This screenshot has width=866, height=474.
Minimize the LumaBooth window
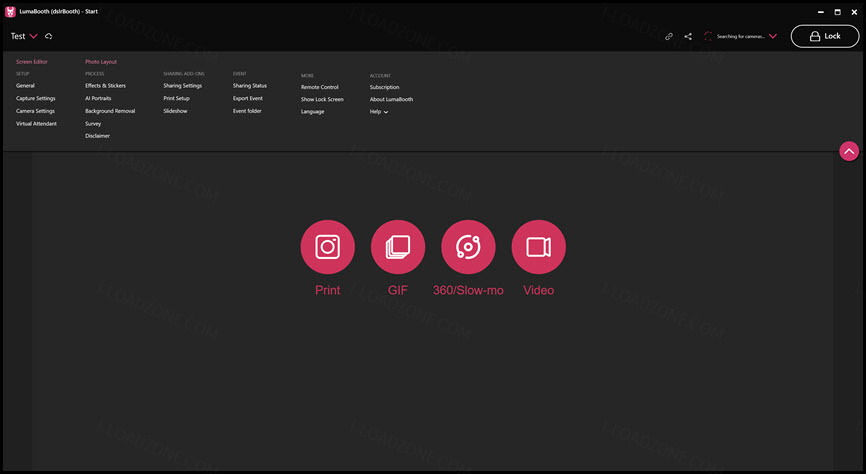[x=821, y=12]
